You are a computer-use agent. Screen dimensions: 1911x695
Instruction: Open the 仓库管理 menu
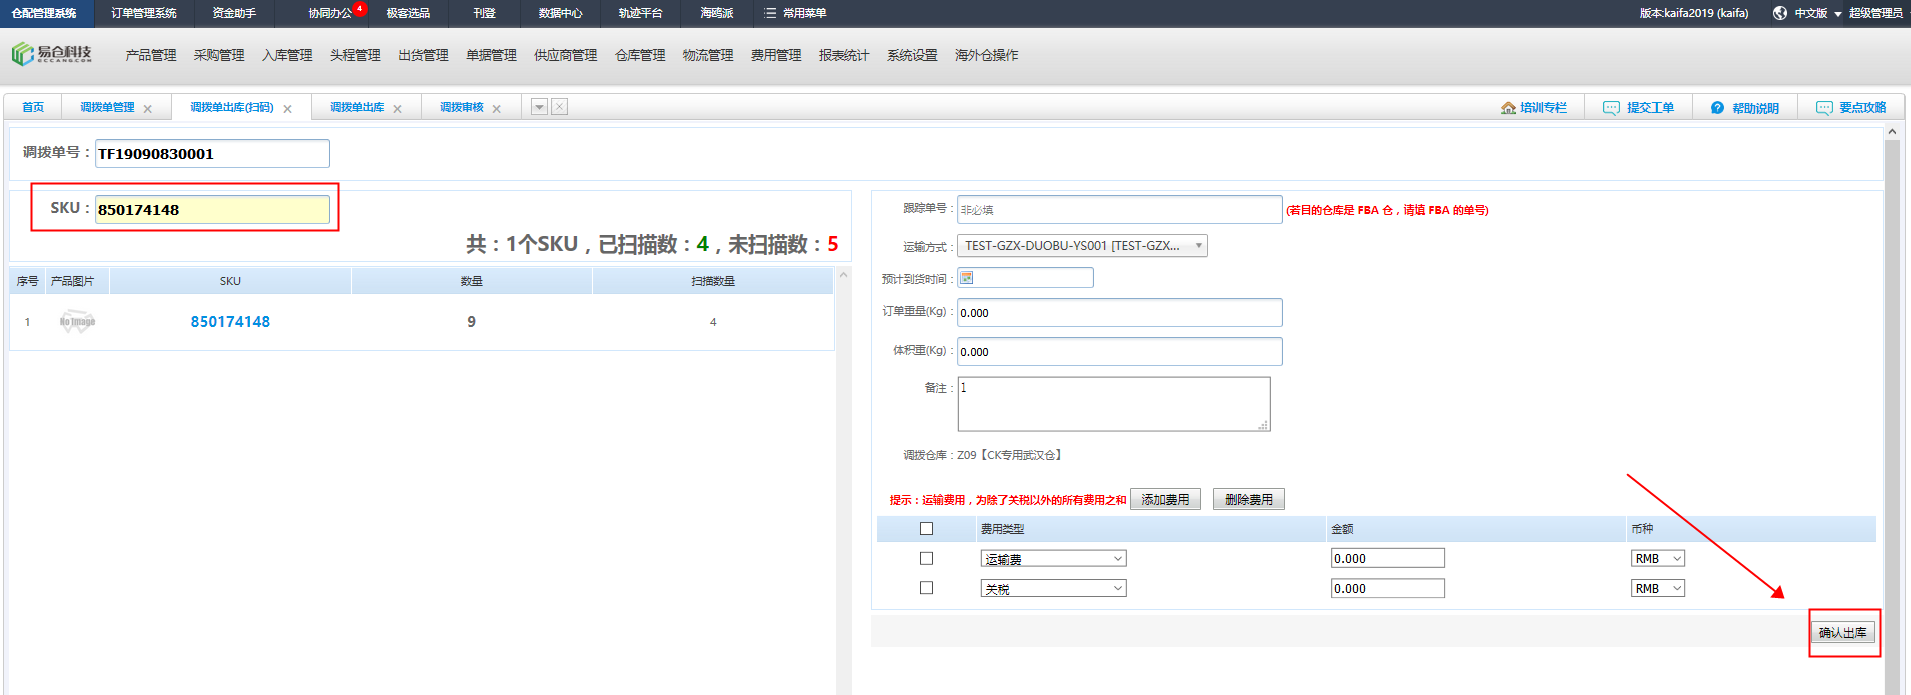640,55
